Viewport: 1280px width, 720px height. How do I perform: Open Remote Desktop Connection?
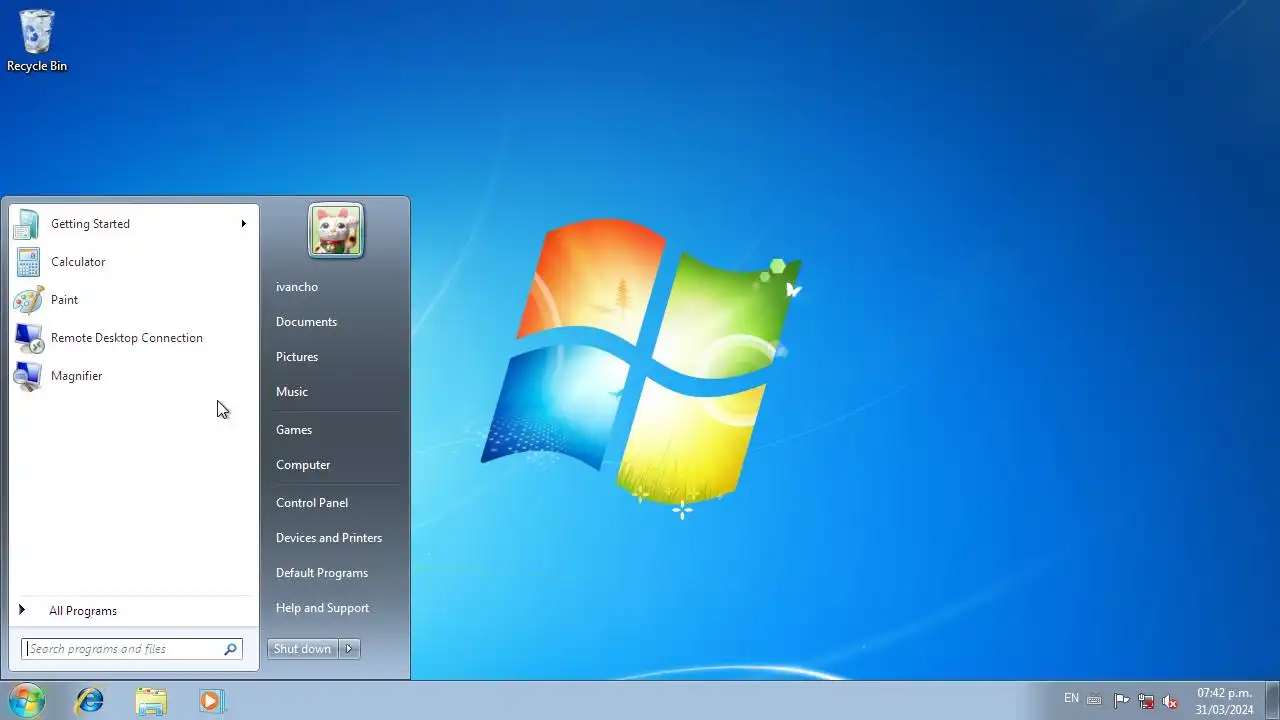point(134,338)
